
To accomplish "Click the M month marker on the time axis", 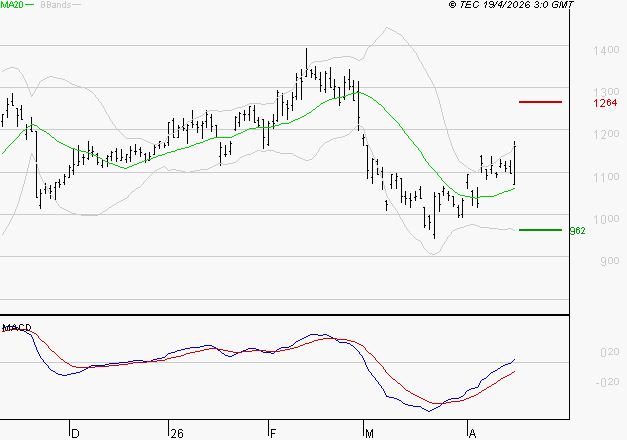I will tap(369, 434).
